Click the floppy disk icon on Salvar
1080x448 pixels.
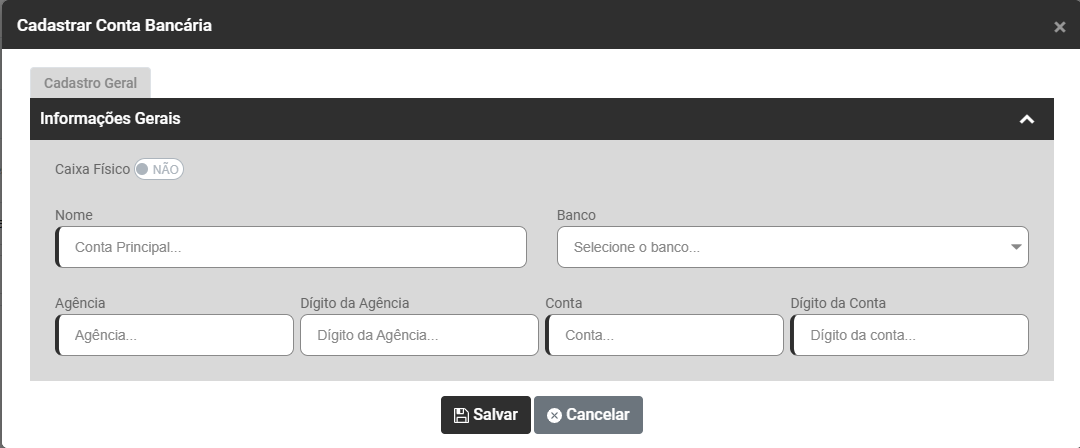[x=461, y=415]
